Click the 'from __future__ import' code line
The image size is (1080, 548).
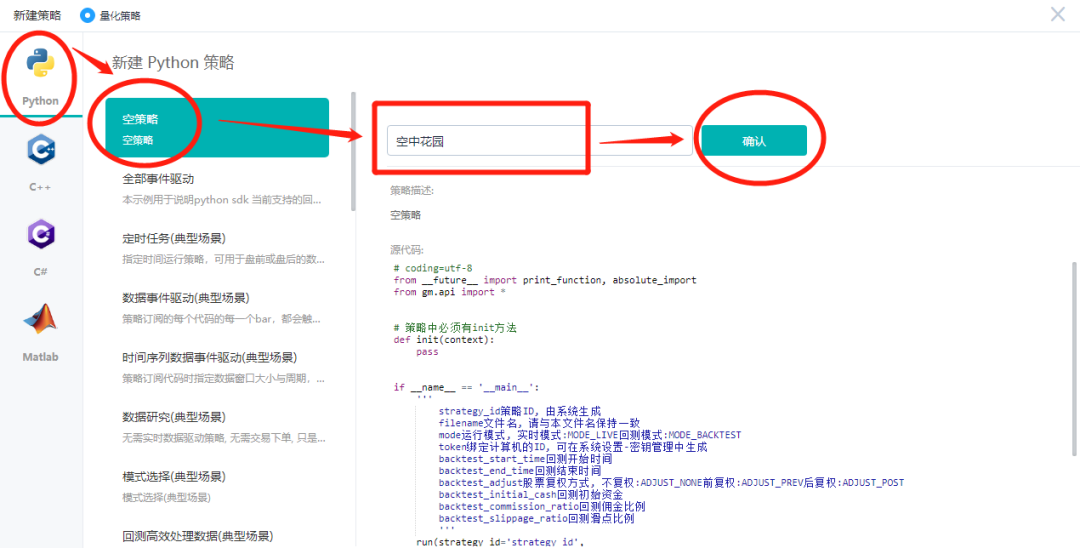tap(545, 280)
